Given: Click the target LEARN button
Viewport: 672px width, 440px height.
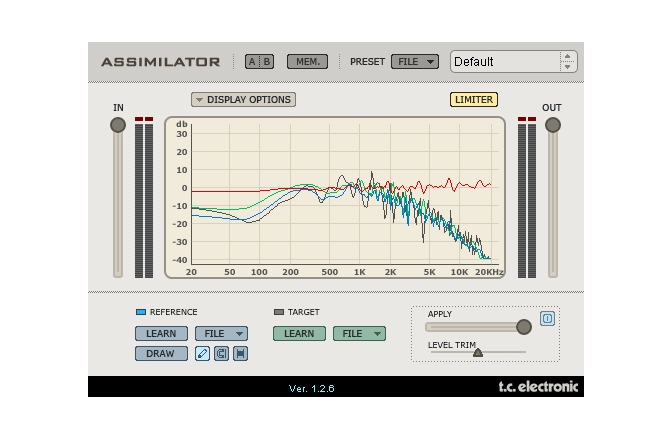Looking at the screenshot, I should (x=299, y=333).
